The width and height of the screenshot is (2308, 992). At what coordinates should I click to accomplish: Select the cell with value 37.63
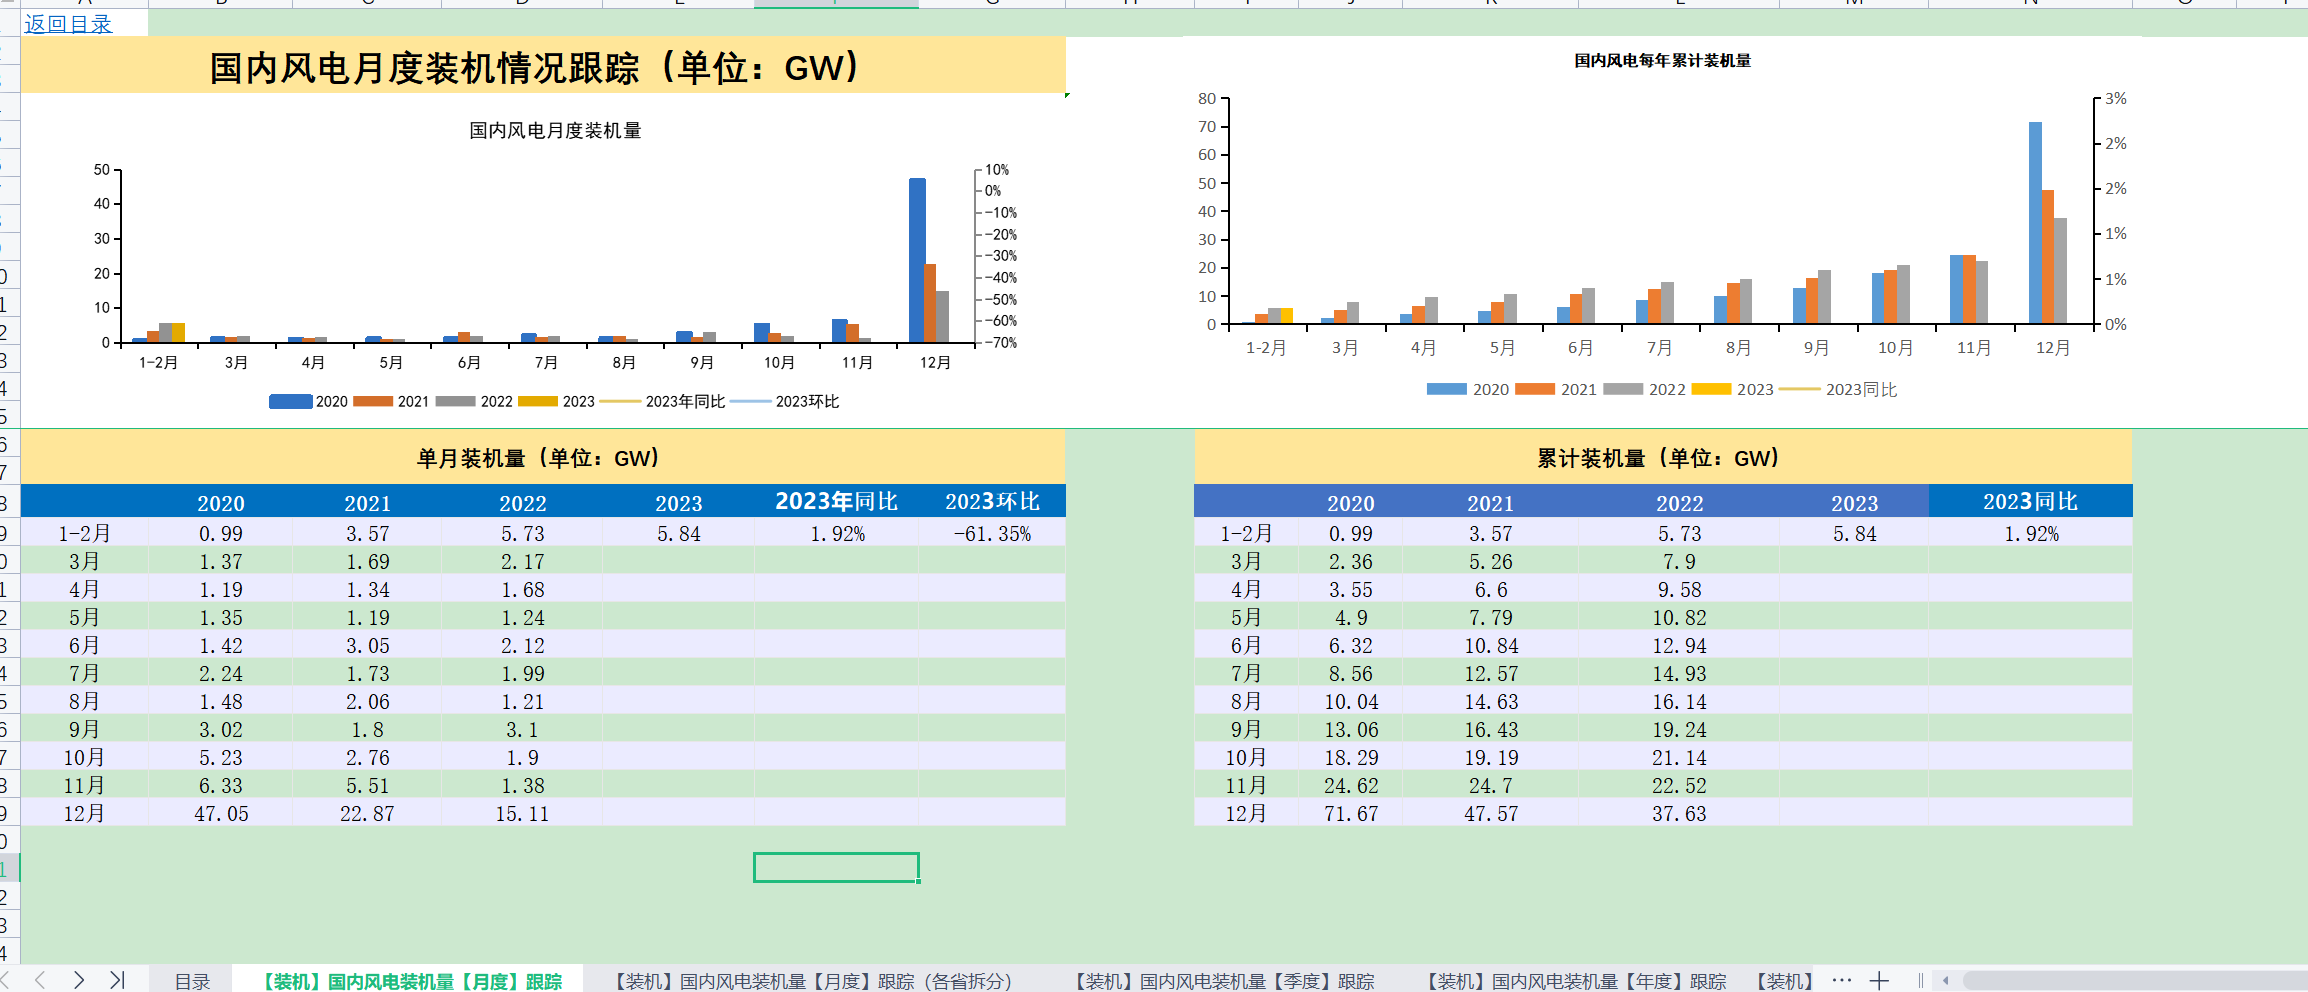click(x=1679, y=814)
